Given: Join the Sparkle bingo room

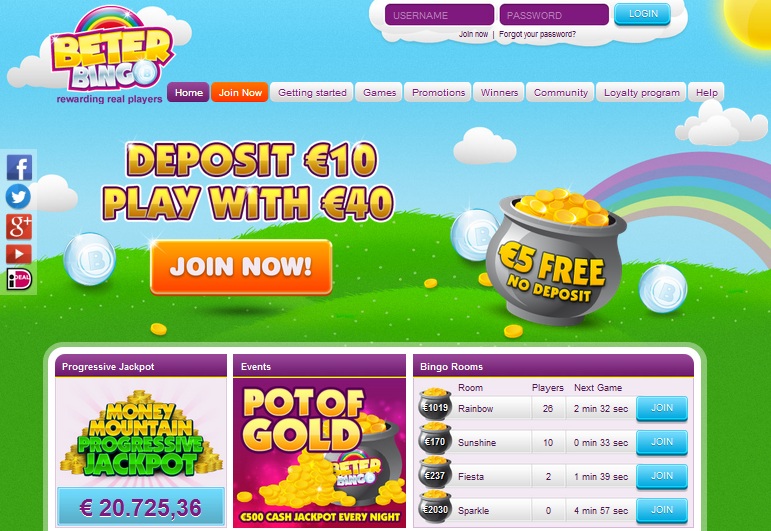Looking at the screenshot, I should (661, 510).
